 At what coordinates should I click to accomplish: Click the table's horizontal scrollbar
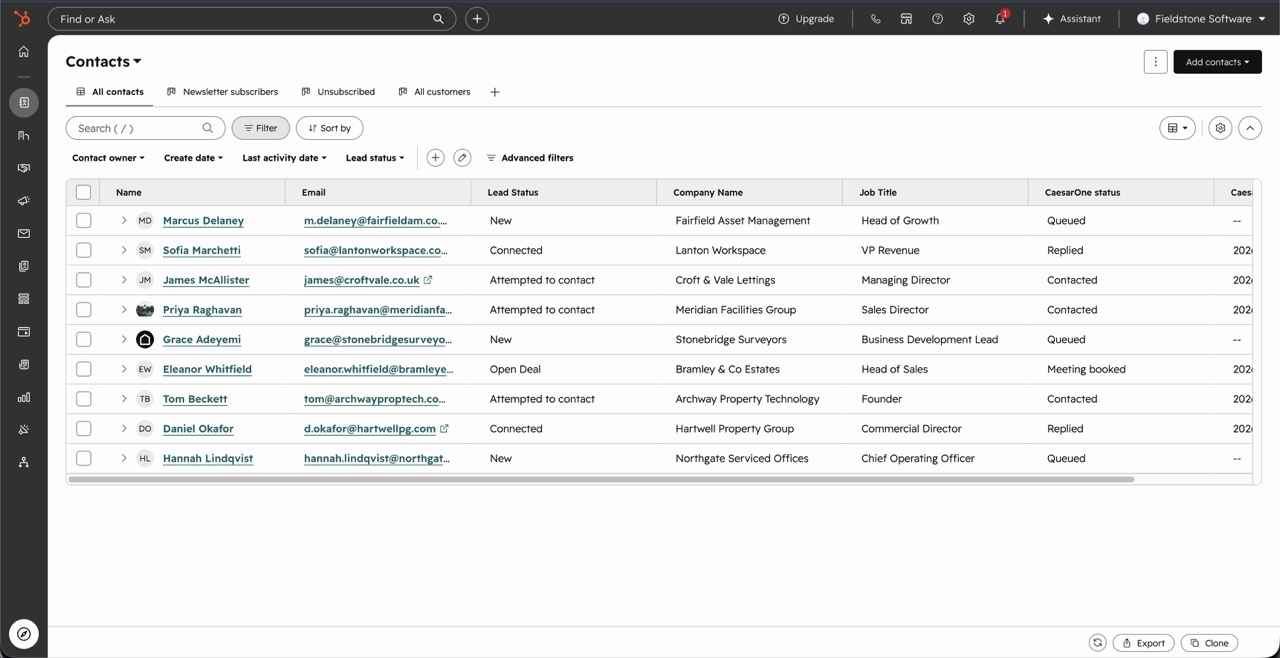(601, 479)
